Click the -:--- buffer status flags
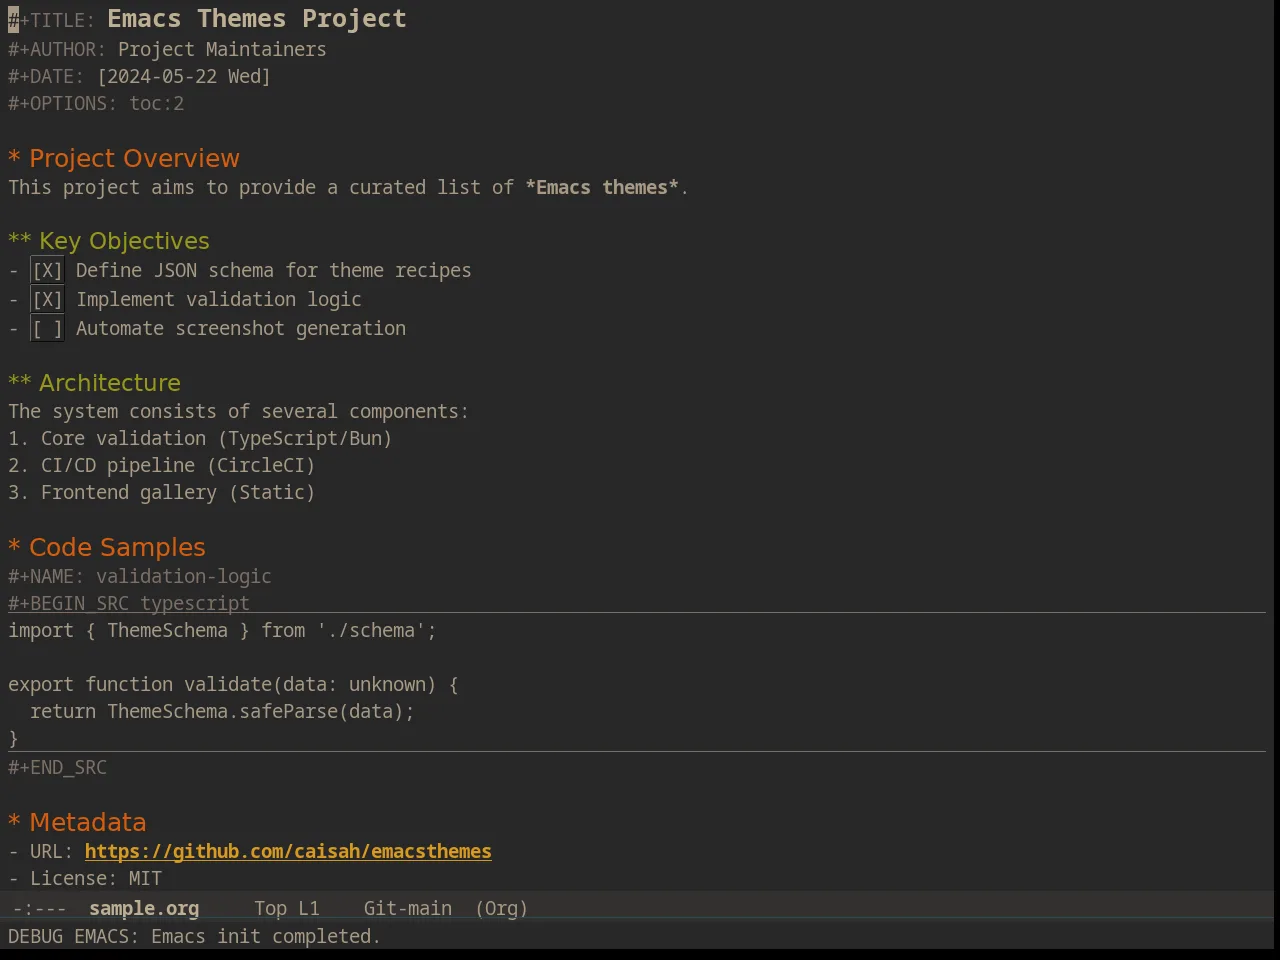Image resolution: width=1280 pixels, height=960 pixels. (40, 908)
